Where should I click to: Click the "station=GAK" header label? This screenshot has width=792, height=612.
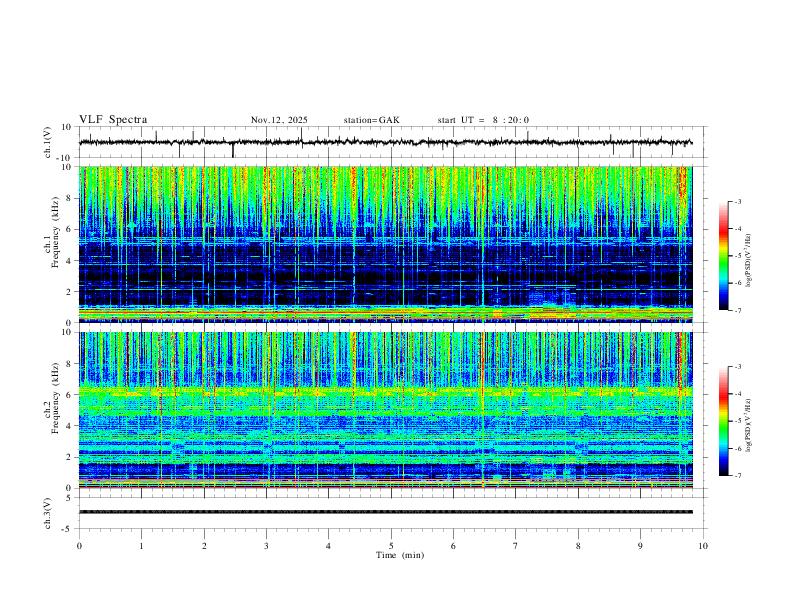(372, 120)
